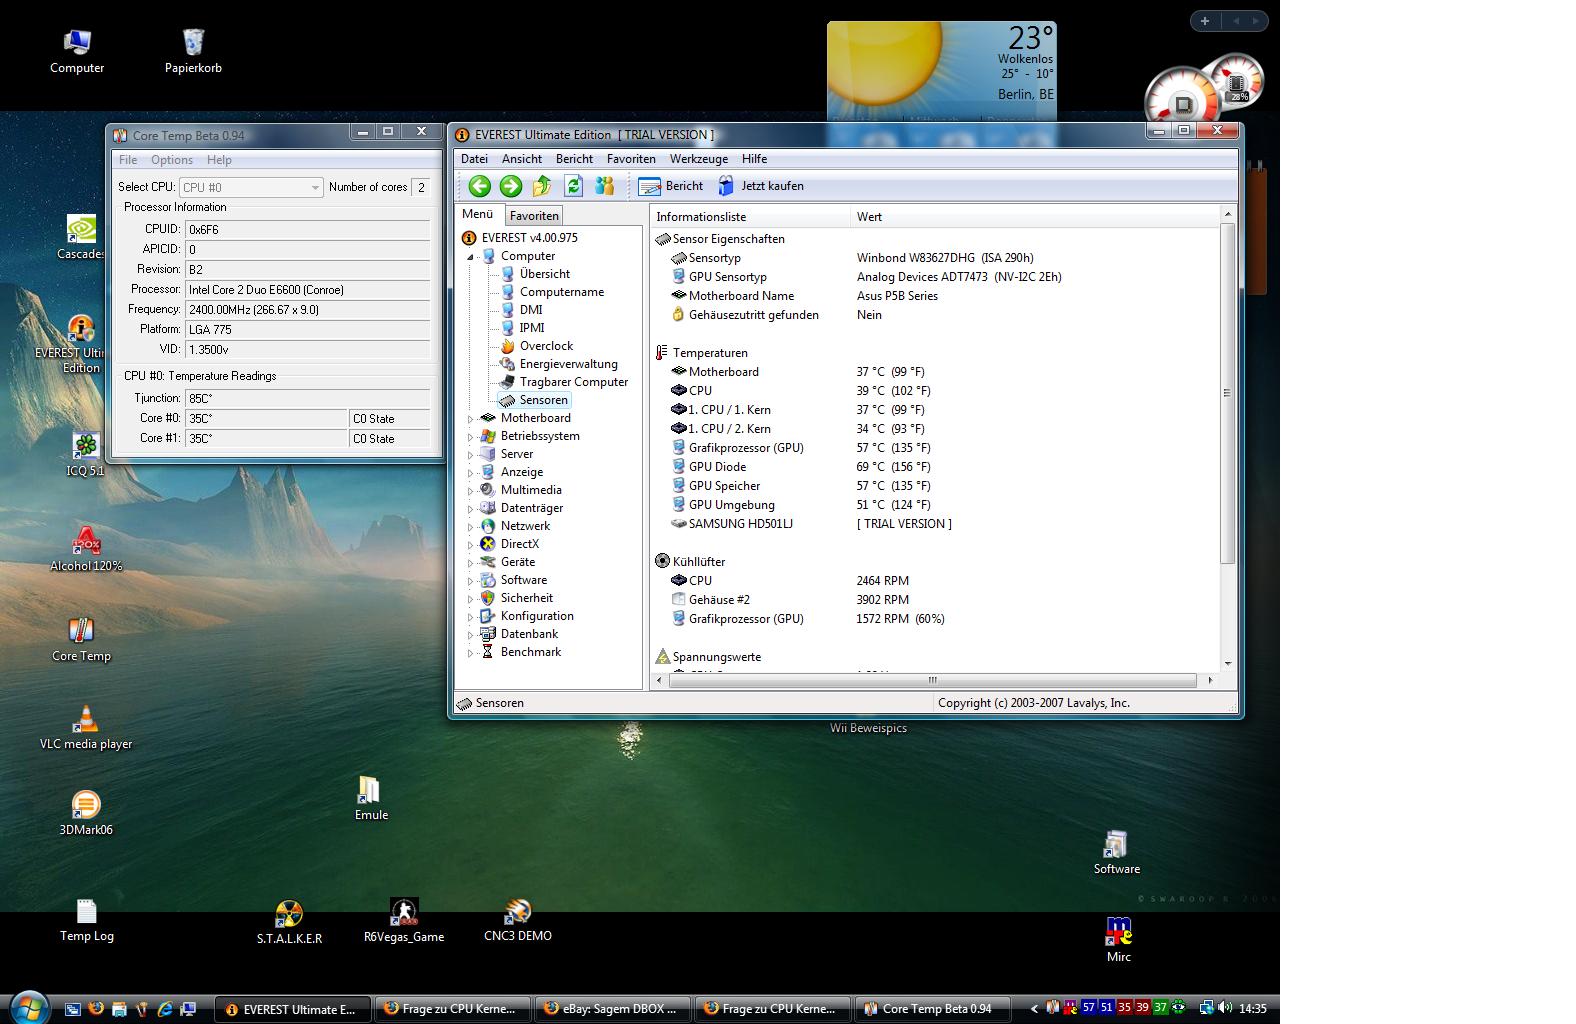
Task: Expand the Server tree node
Action: pyautogui.click(x=470, y=455)
